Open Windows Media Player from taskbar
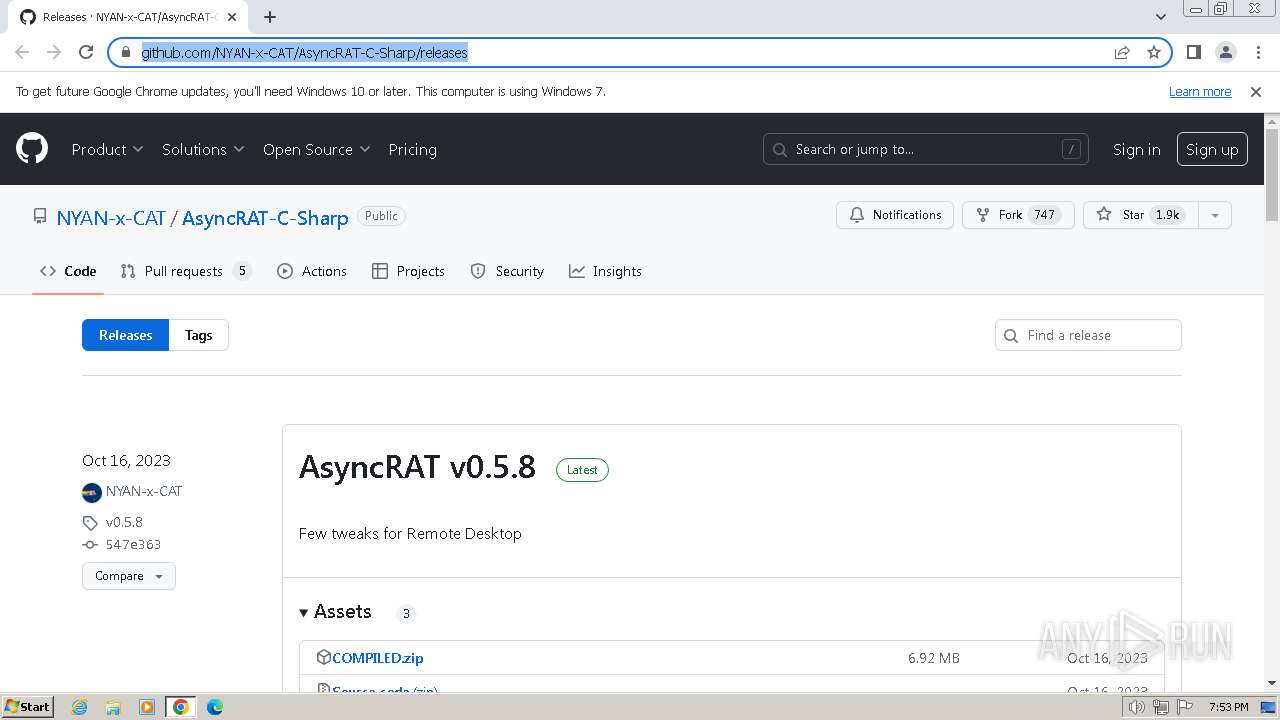This screenshot has height=720, width=1280. coord(147,707)
